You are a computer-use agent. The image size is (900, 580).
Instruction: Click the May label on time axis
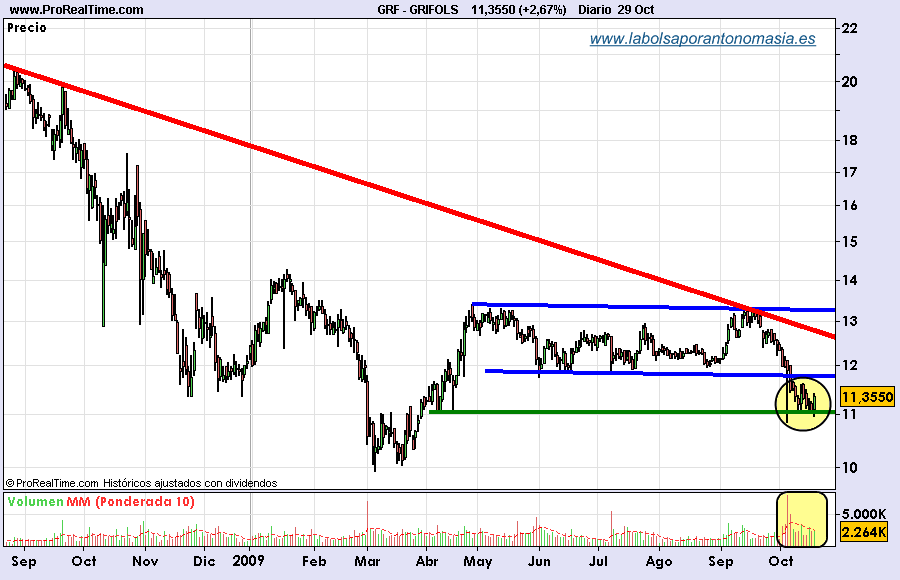tap(478, 561)
